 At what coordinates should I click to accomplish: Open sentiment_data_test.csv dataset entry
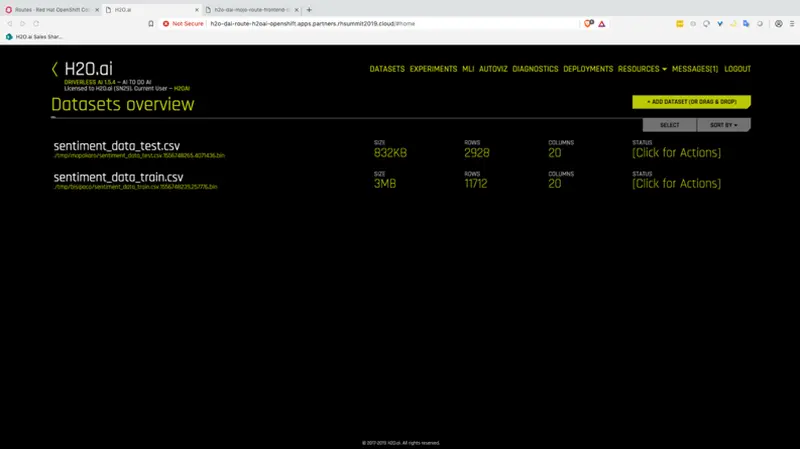coord(117,146)
